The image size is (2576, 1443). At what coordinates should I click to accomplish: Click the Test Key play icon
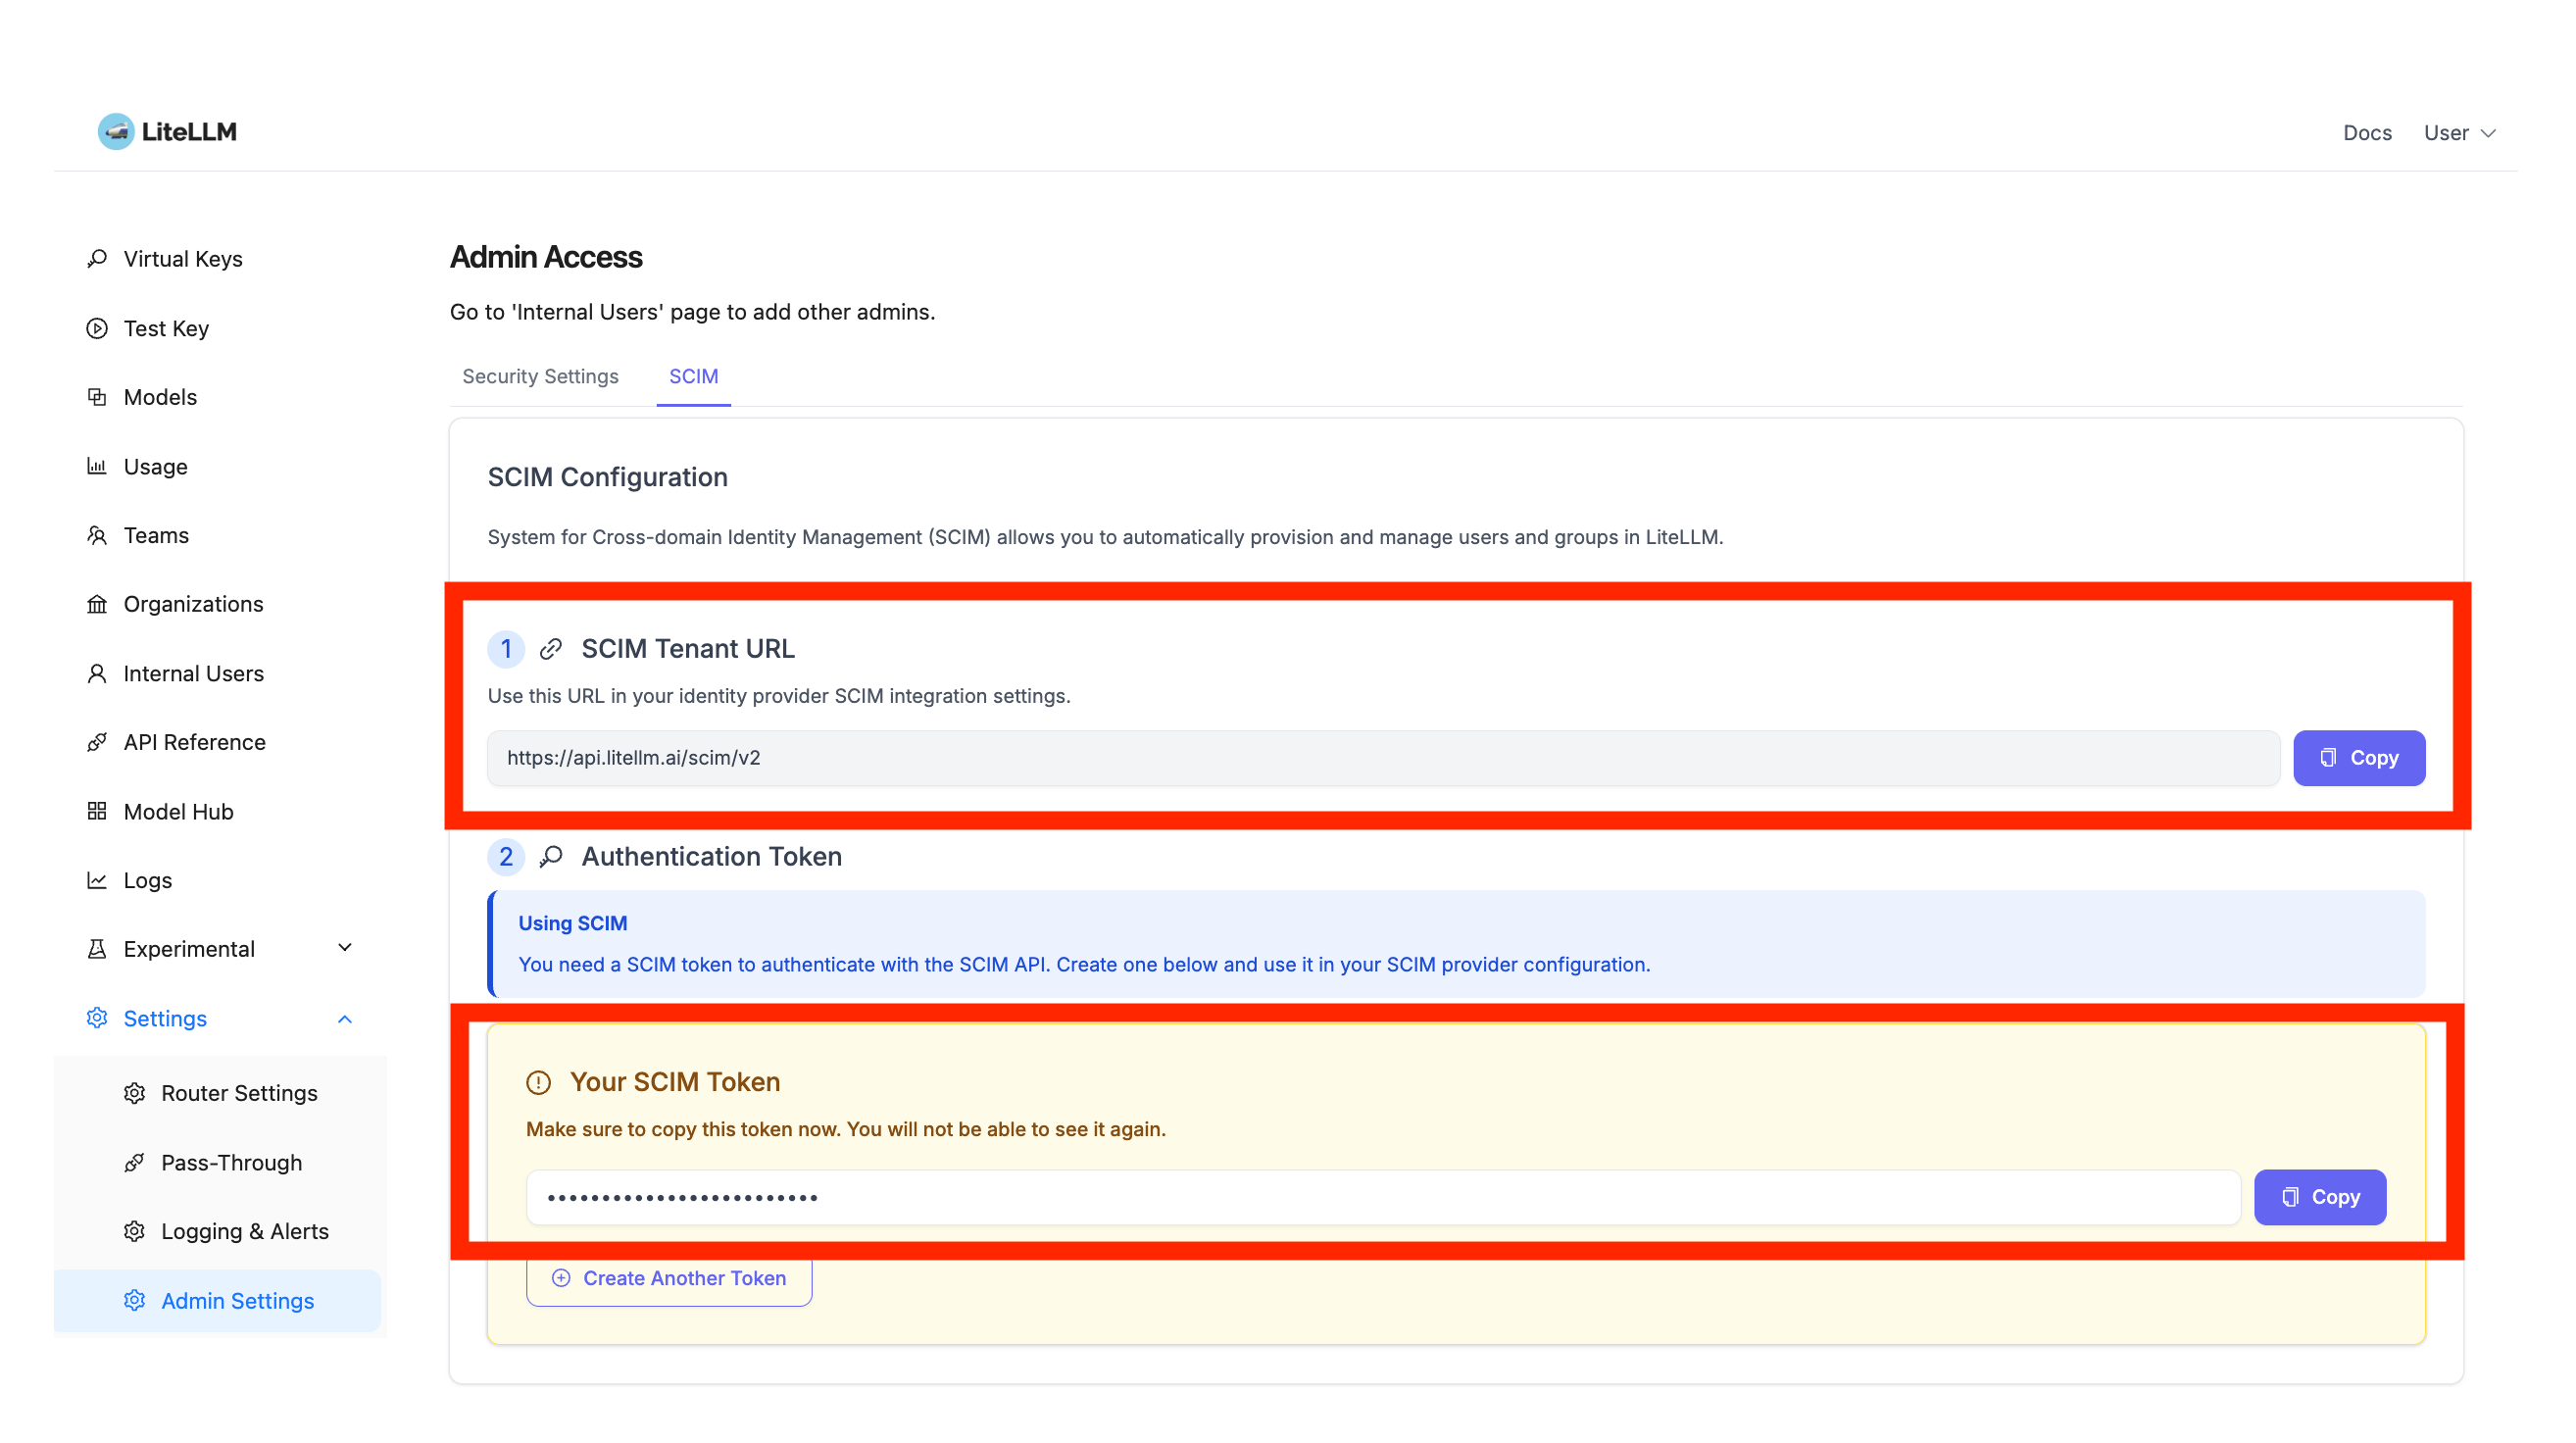tap(97, 328)
